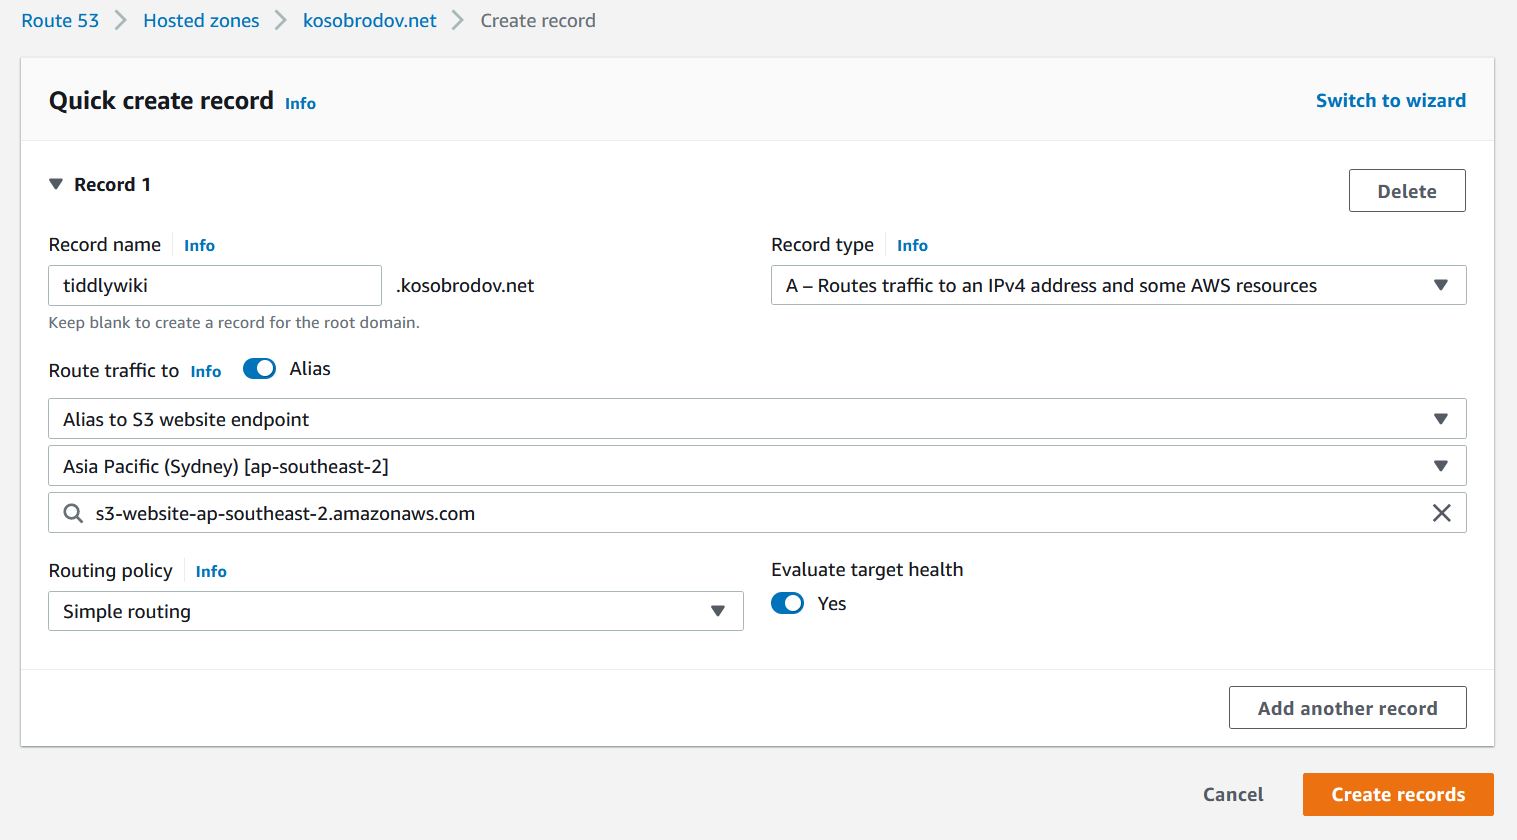The width and height of the screenshot is (1517, 840).
Task: Open Info next to Quick create record
Action: (x=300, y=103)
